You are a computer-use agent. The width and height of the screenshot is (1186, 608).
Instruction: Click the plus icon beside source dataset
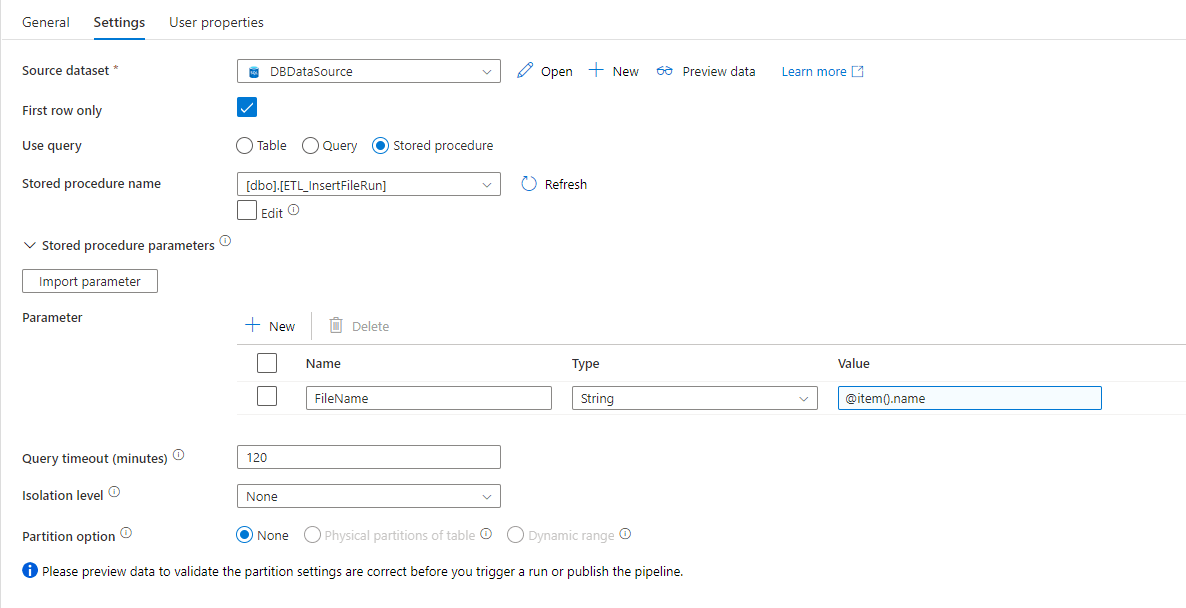click(x=596, y=71)
